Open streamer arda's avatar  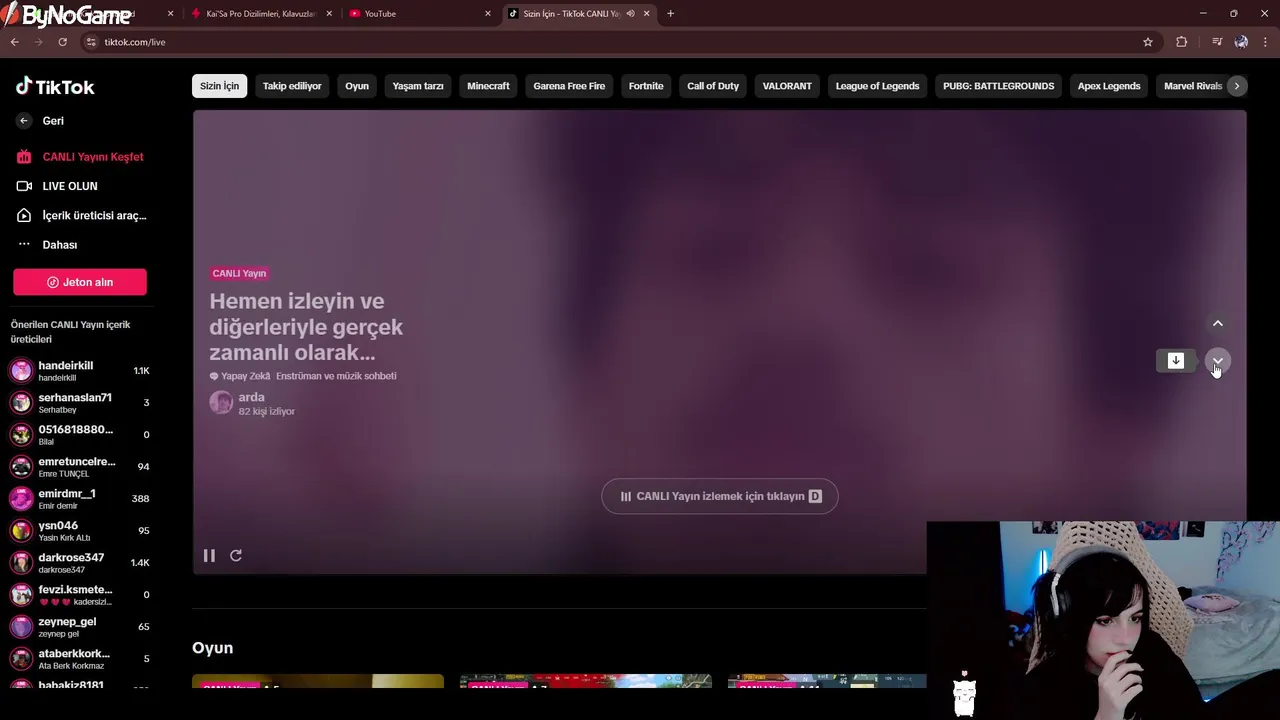[x=221, y=403]
